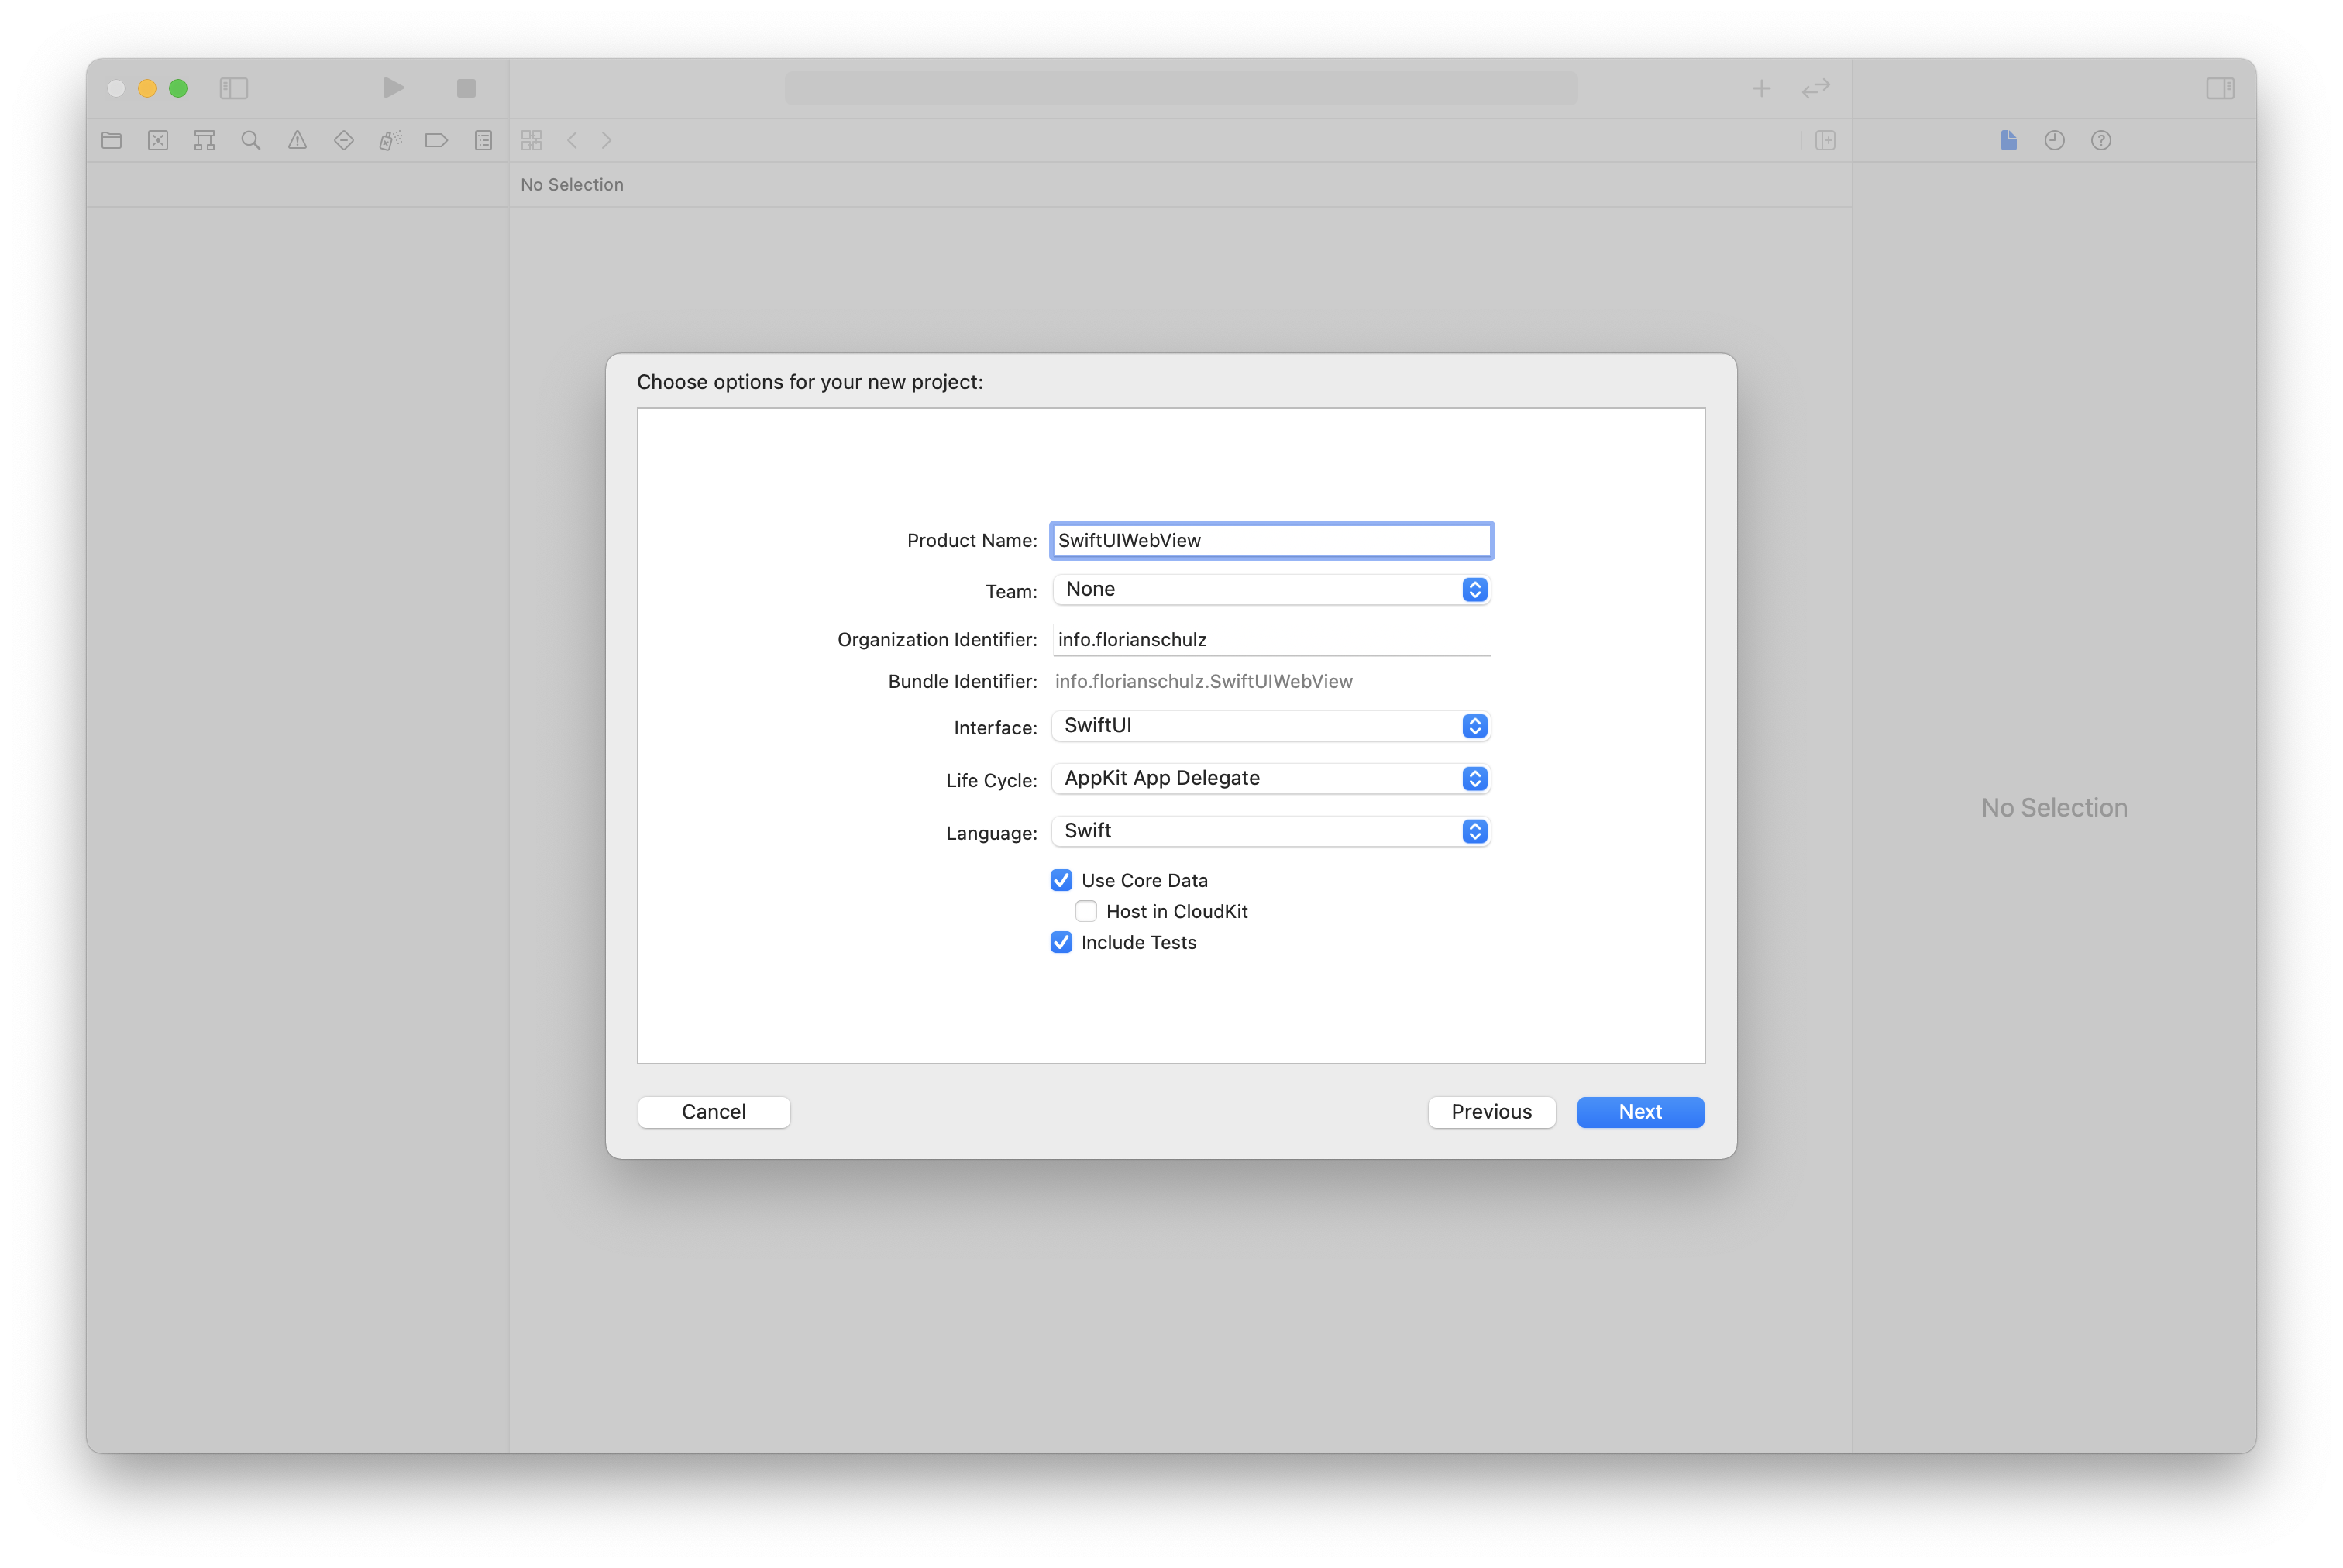
Task: Click the Stop square button
Action: pos(466,88)
